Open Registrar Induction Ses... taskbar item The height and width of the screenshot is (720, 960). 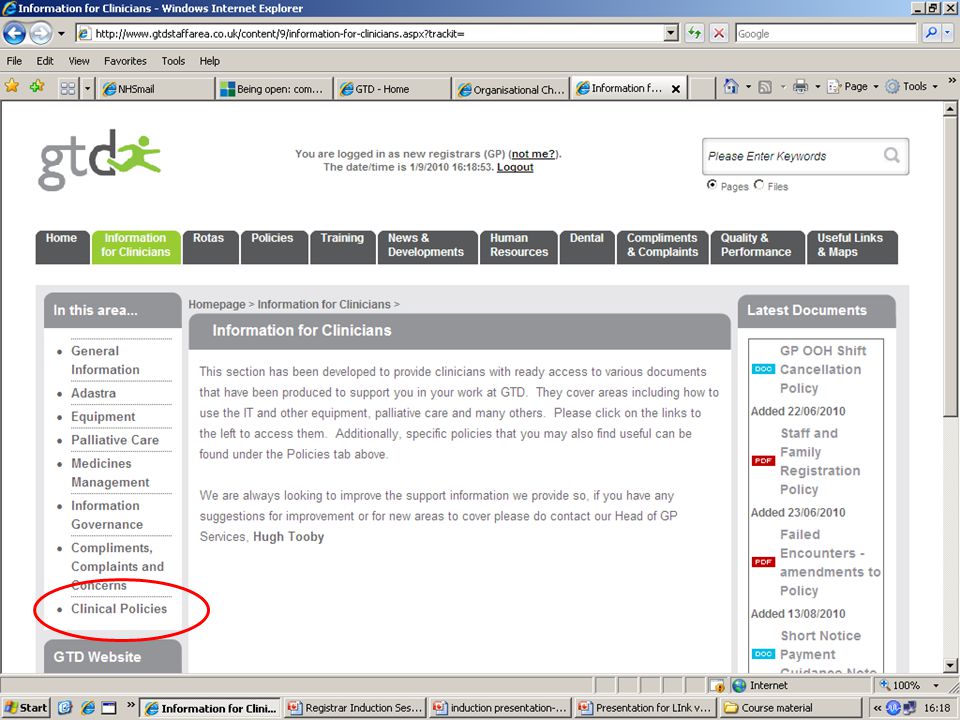click(x=356, y=708)
